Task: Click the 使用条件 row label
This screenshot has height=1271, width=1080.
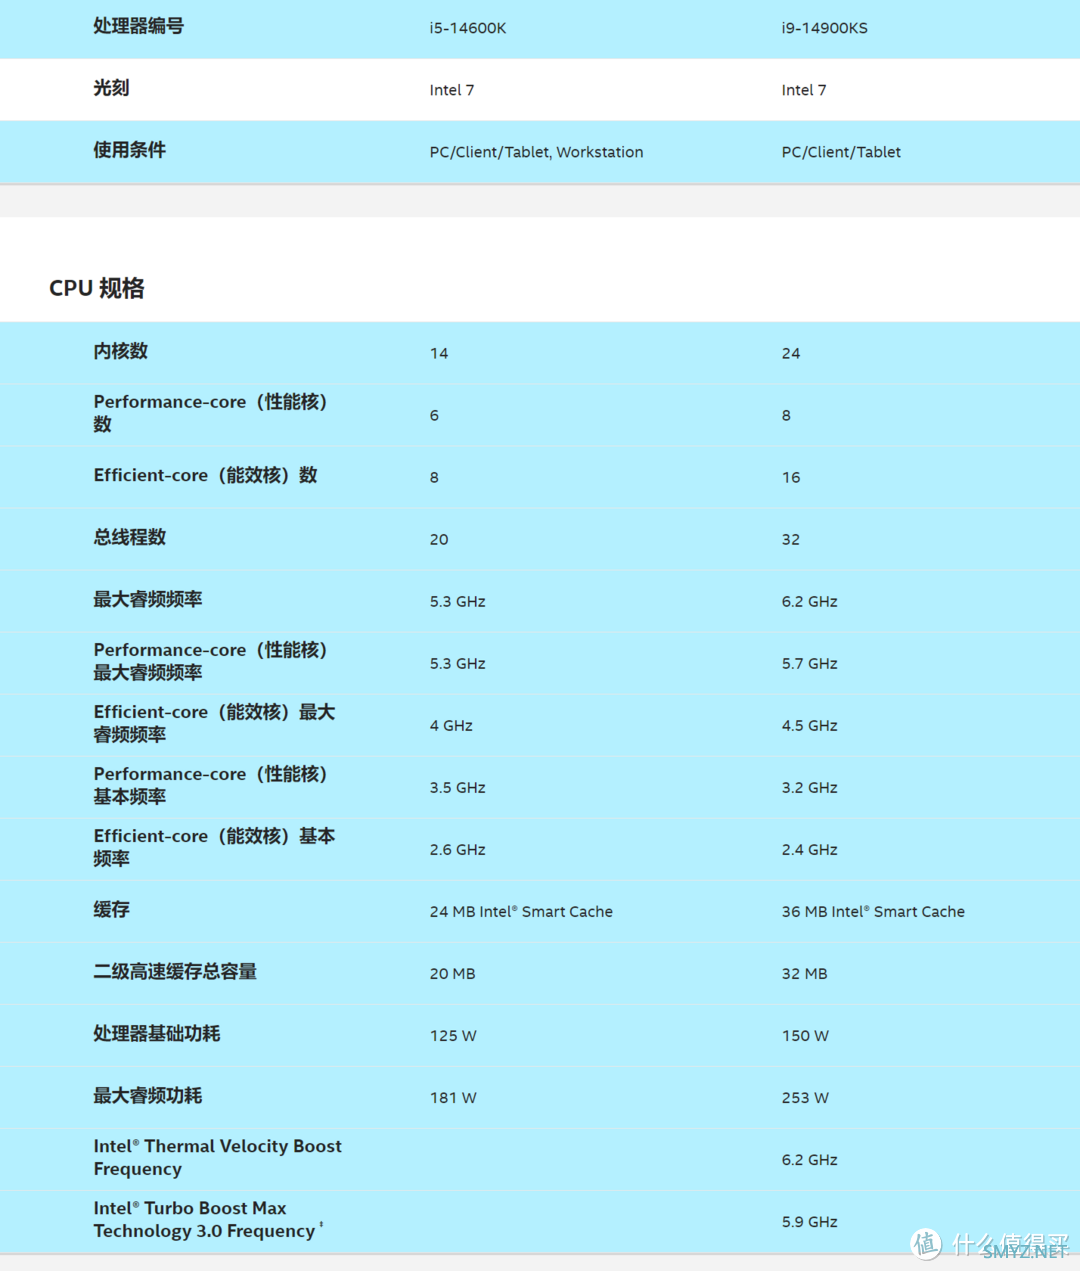Action: (129, 150)
